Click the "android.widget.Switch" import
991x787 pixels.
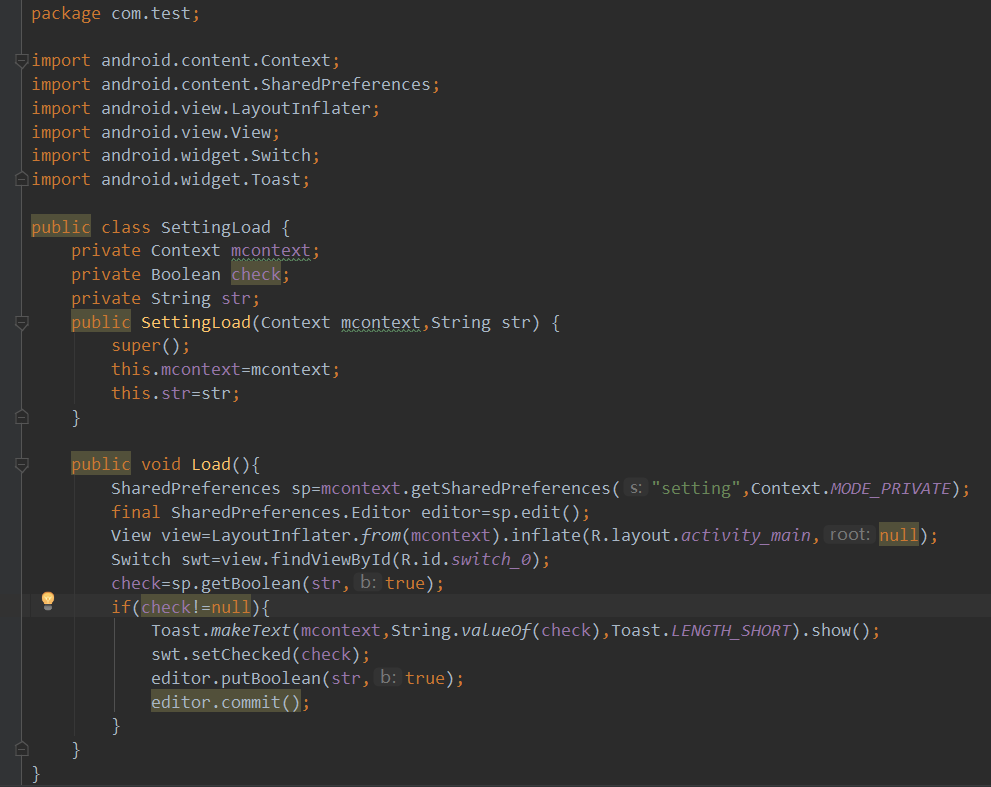[x=206, y=156]
